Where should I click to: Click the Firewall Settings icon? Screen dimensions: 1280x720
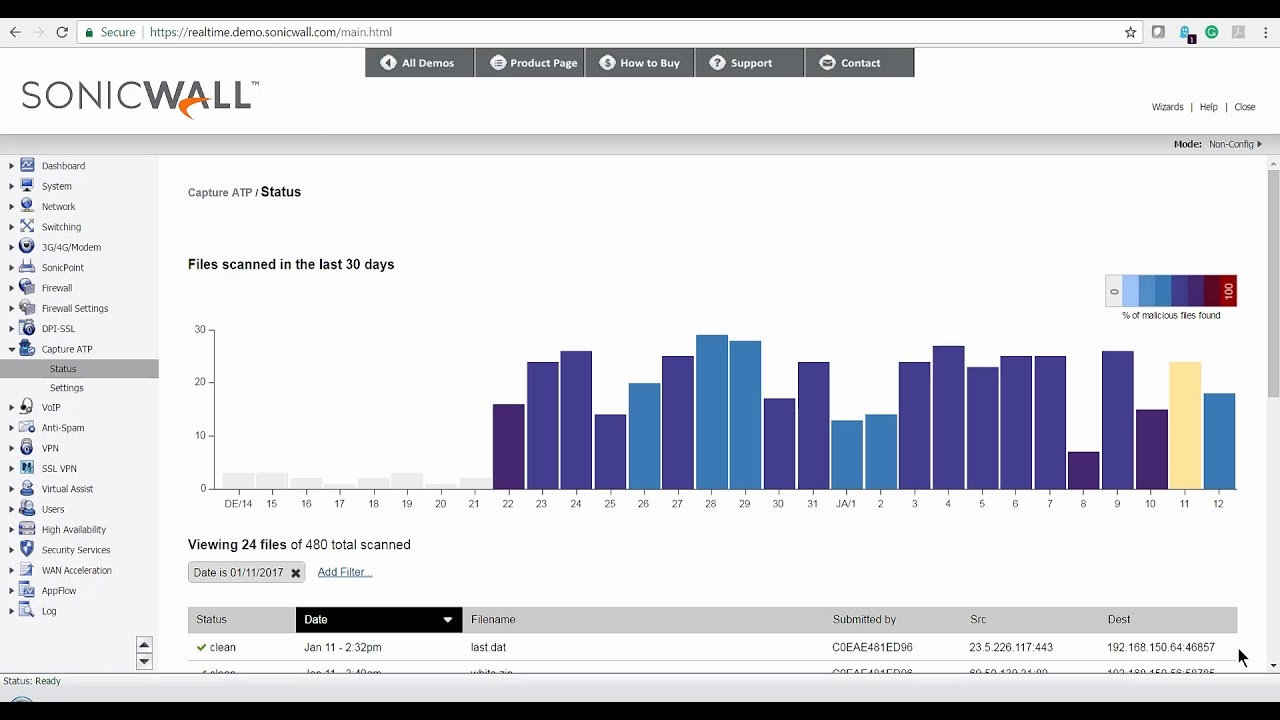[x=27, y=308]
